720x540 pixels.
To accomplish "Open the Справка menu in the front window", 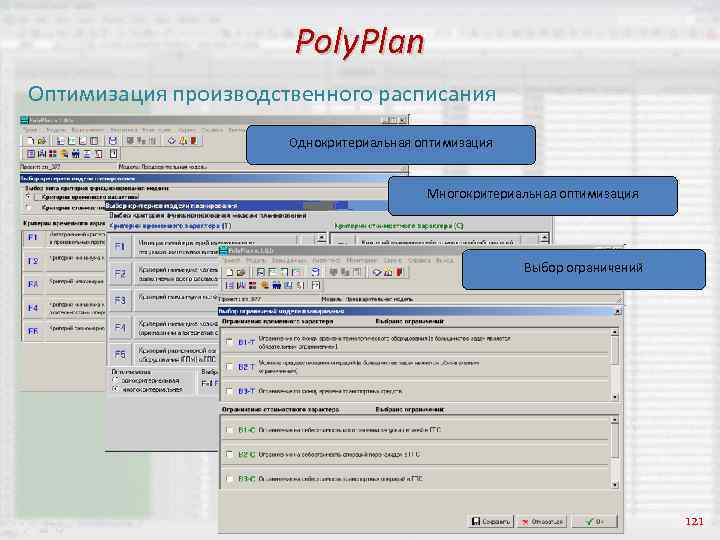I will 419,260.
